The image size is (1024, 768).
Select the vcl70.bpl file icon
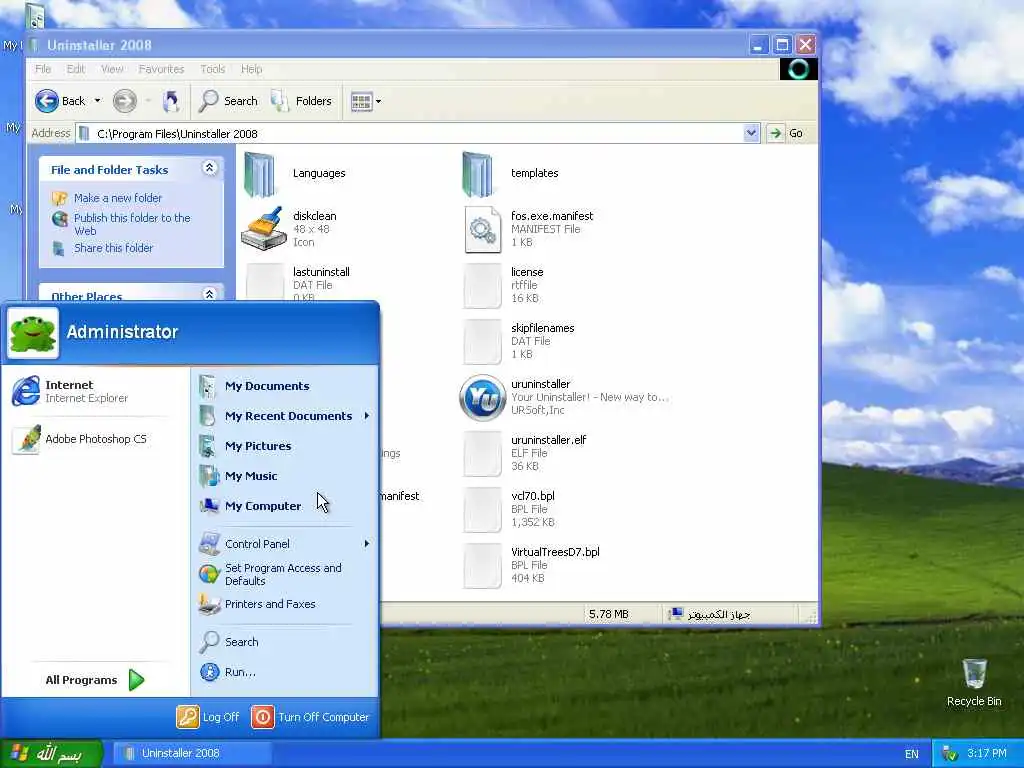click(x=482, y=510)
